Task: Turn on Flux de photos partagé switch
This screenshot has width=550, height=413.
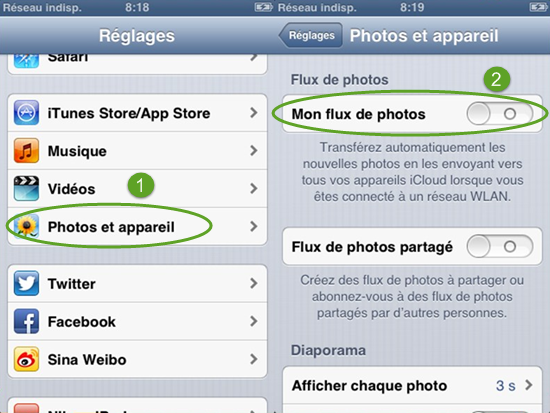Action: point(500,247)
